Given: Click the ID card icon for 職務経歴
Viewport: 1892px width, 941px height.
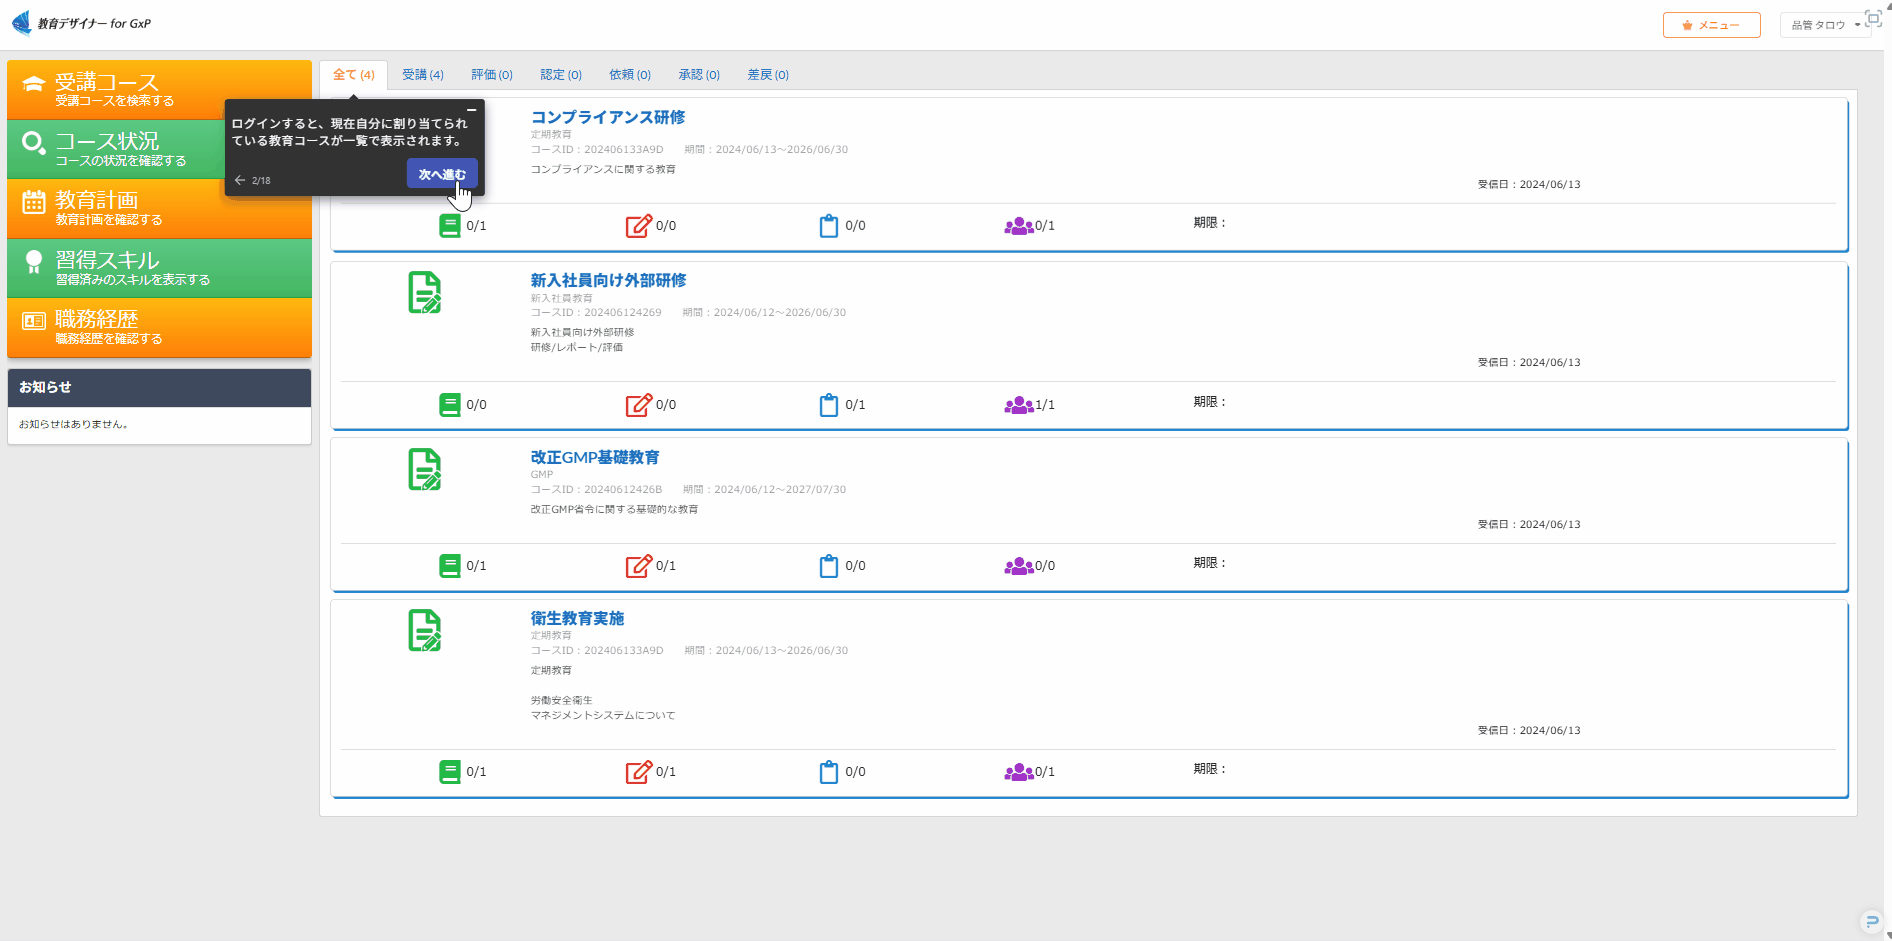Looking at the screenshot, I should point(34,321).
